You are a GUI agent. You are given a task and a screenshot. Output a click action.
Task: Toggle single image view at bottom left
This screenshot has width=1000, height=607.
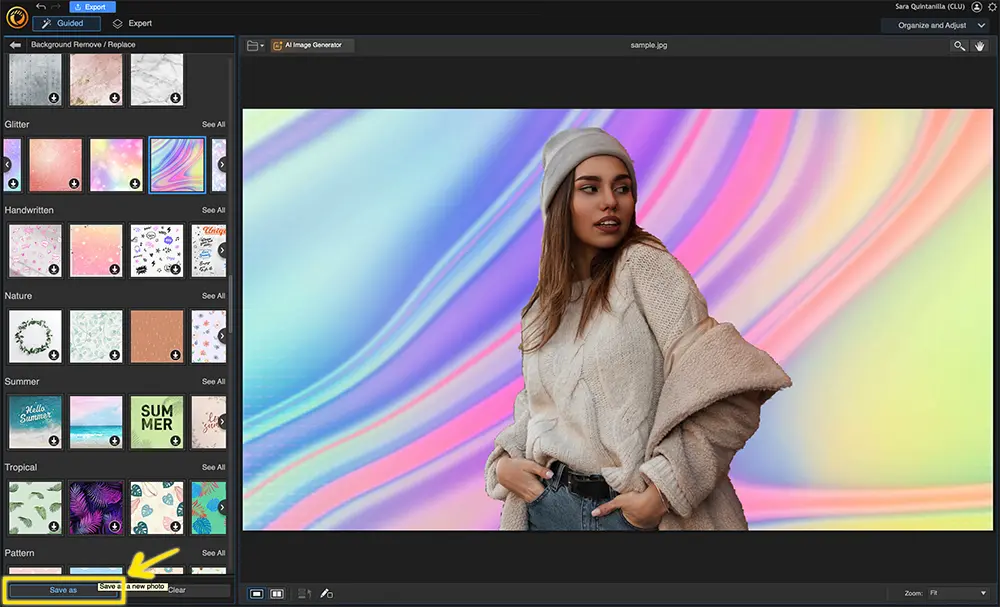254,593
